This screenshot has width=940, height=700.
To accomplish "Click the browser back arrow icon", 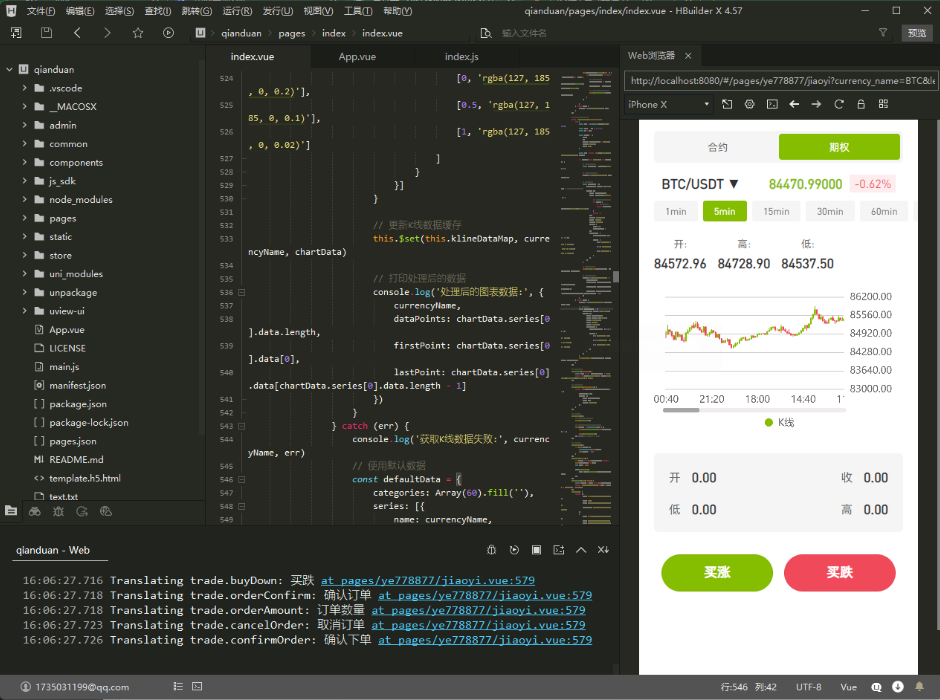I will pyautogui.click(x=794, y=104).
